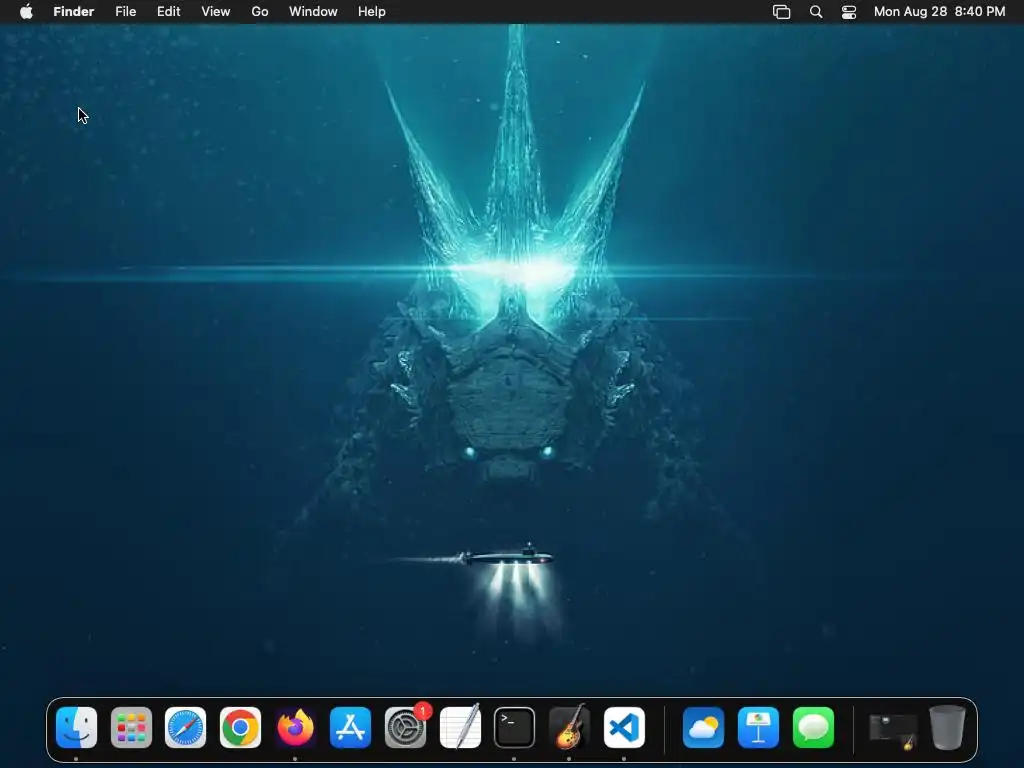Launch GarageBand guitar icon
1024x768 pixels.
pyautogui.click(x=569, y=727)
